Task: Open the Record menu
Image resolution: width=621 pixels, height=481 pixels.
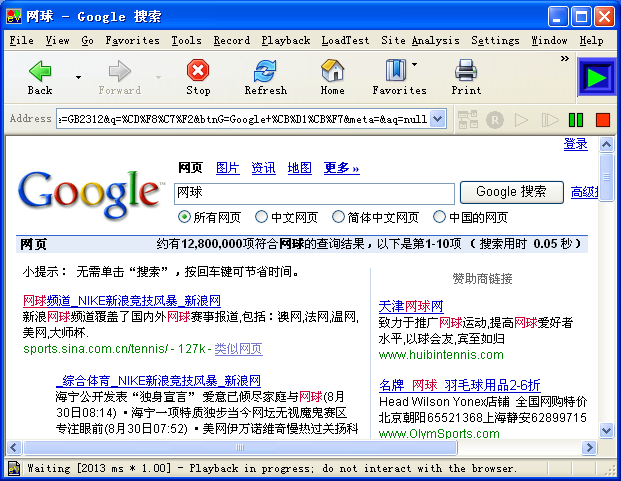Action: [x=232, y=40]
